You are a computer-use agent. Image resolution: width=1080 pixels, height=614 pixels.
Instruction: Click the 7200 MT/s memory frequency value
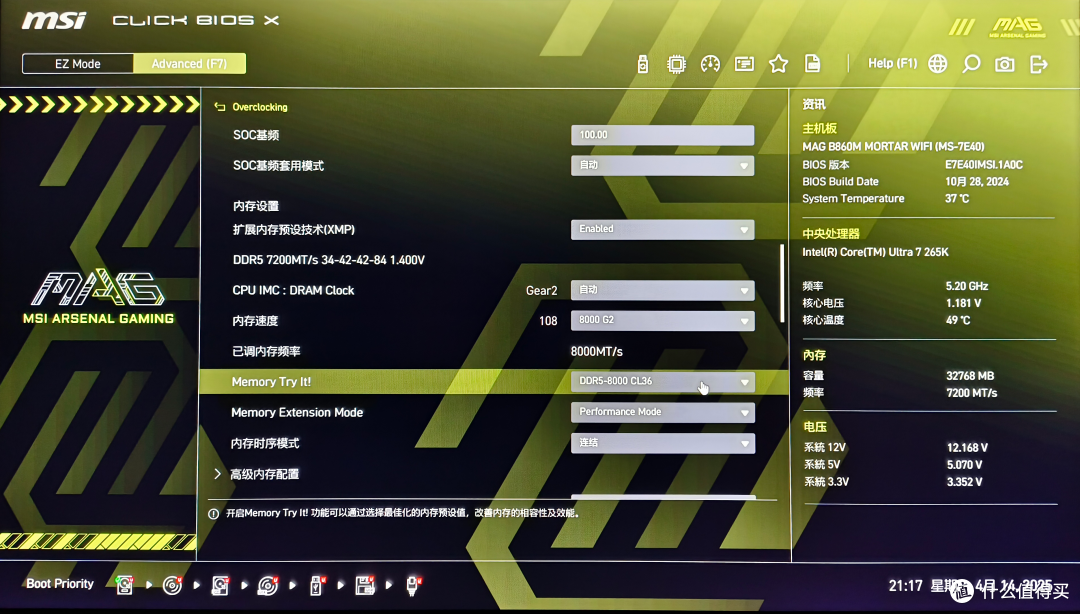tap(971, 393)
